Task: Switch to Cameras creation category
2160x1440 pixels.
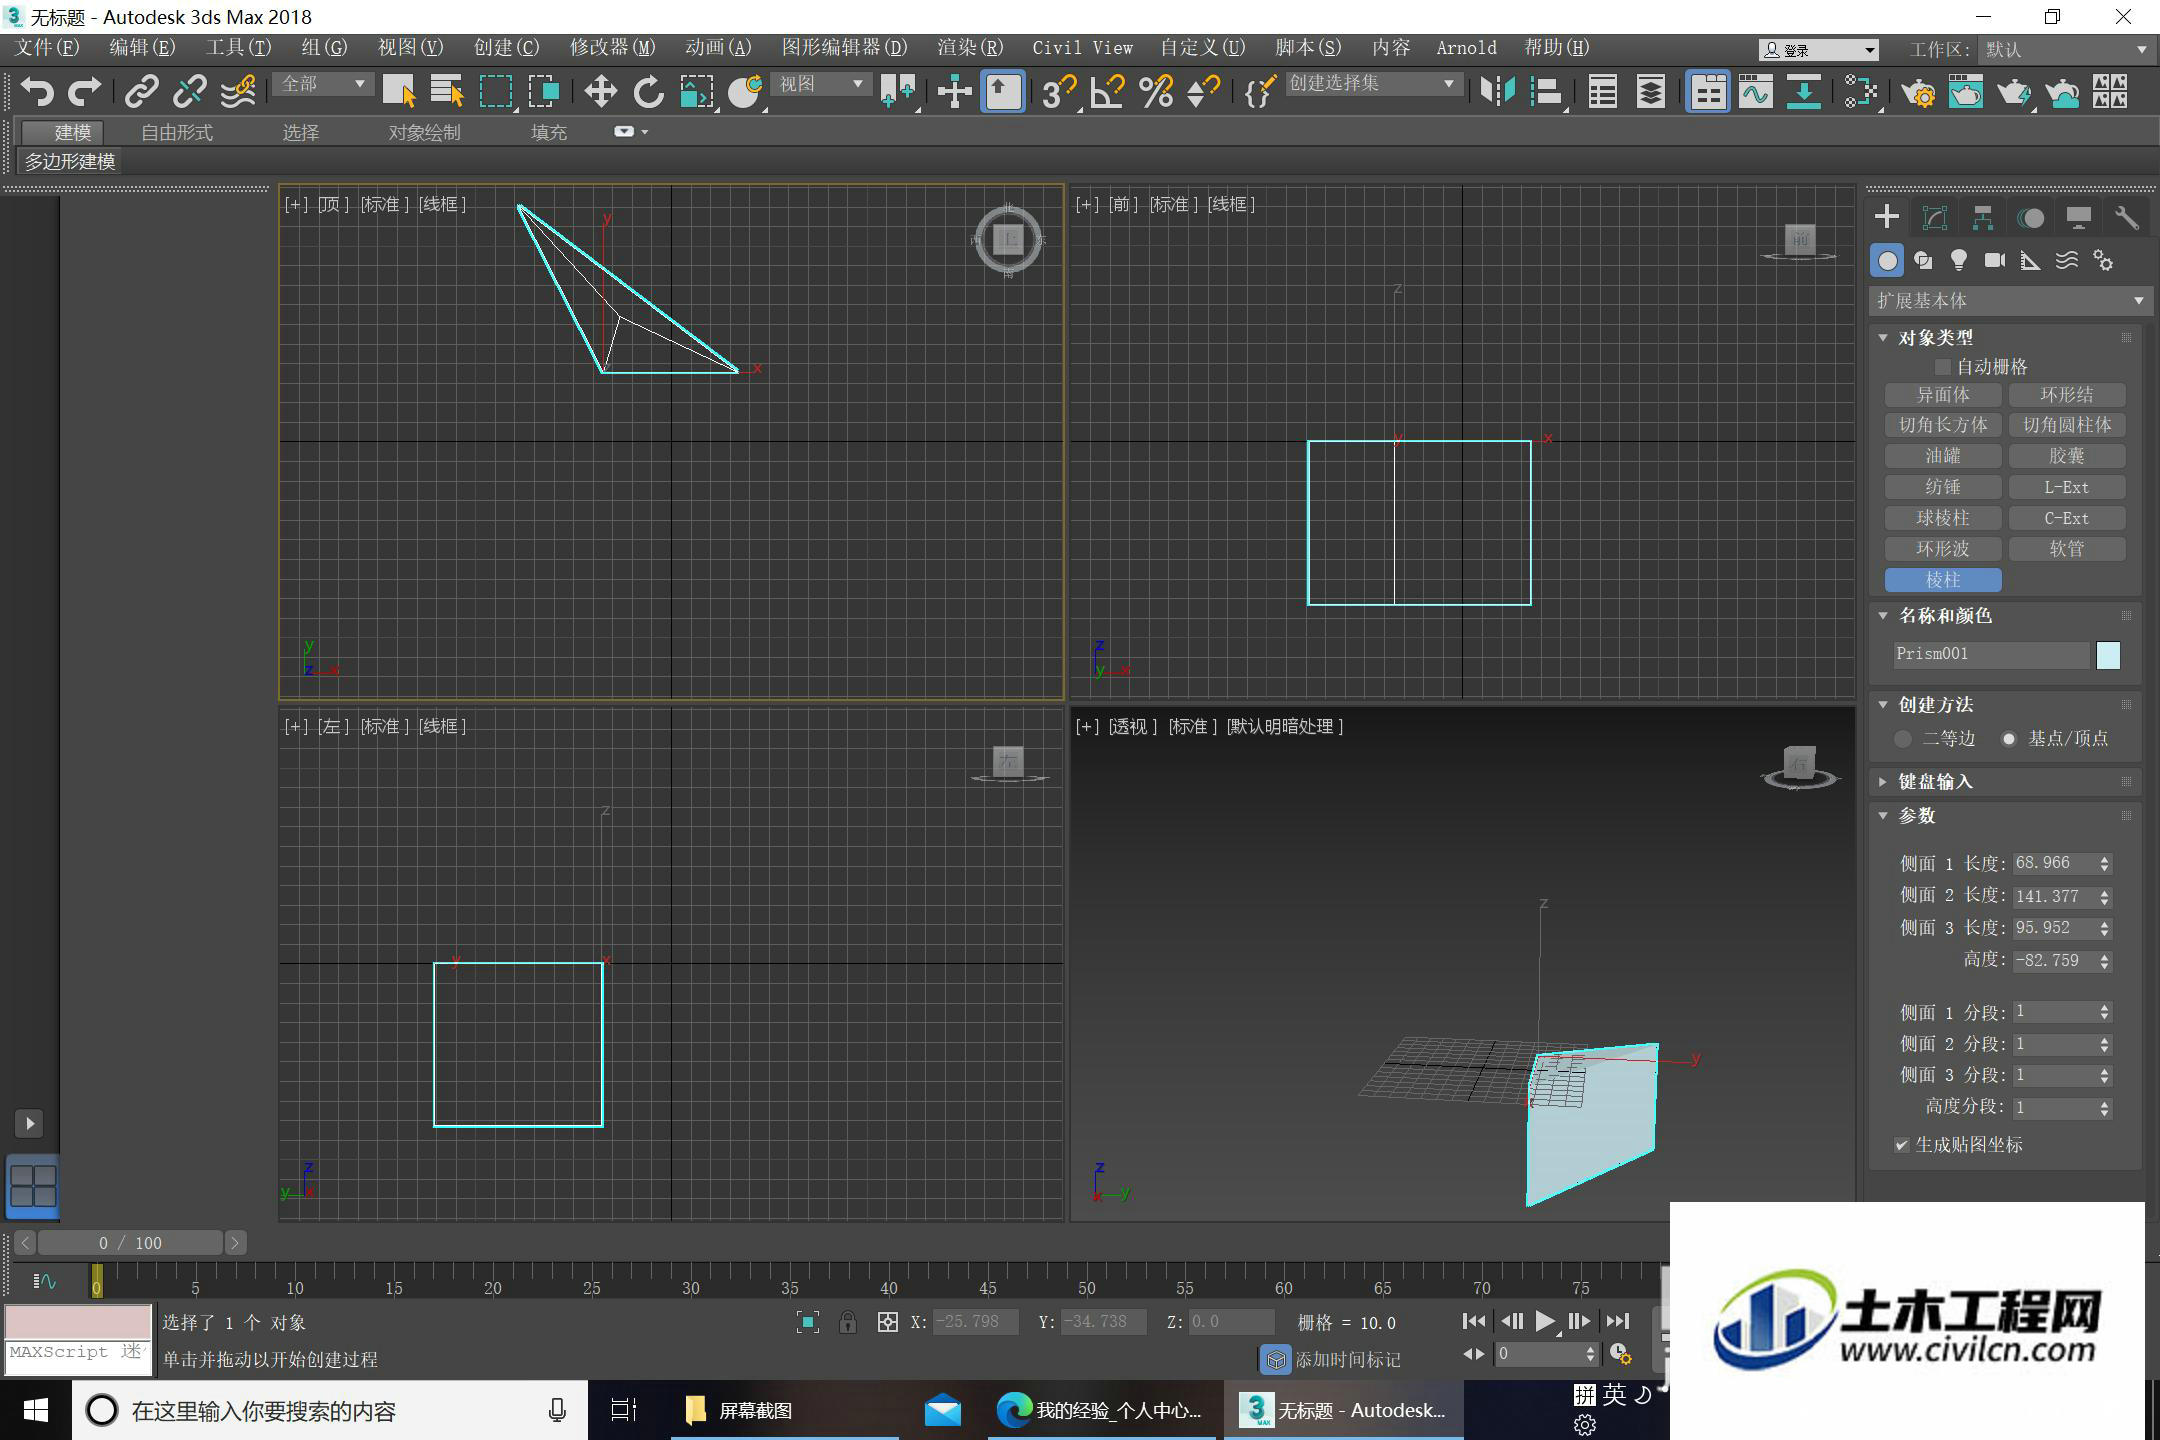Action: click(x=1995, y=261)
